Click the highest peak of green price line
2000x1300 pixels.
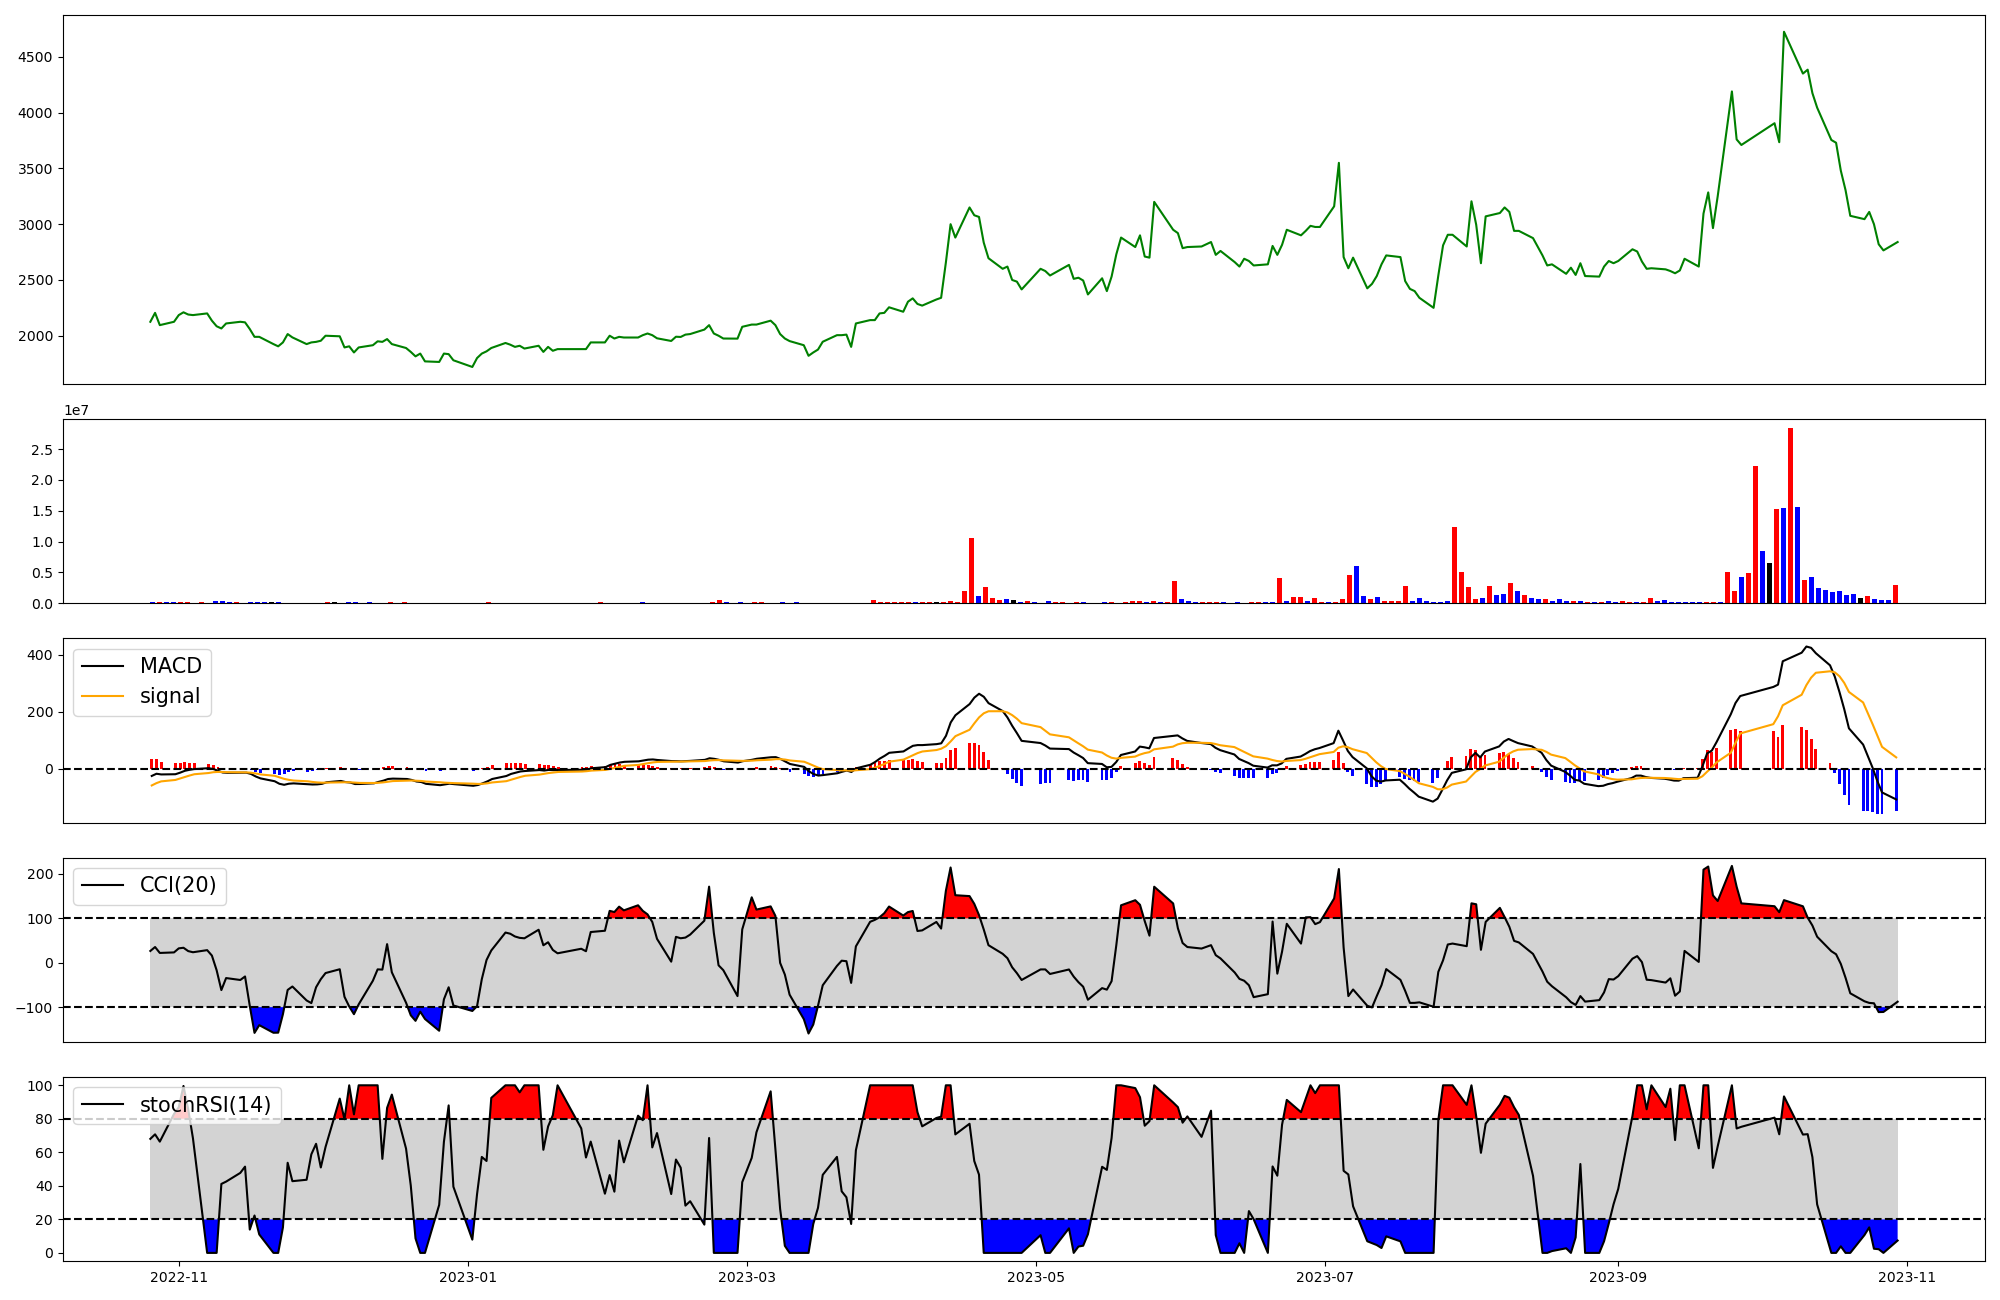click(1784, 33)
